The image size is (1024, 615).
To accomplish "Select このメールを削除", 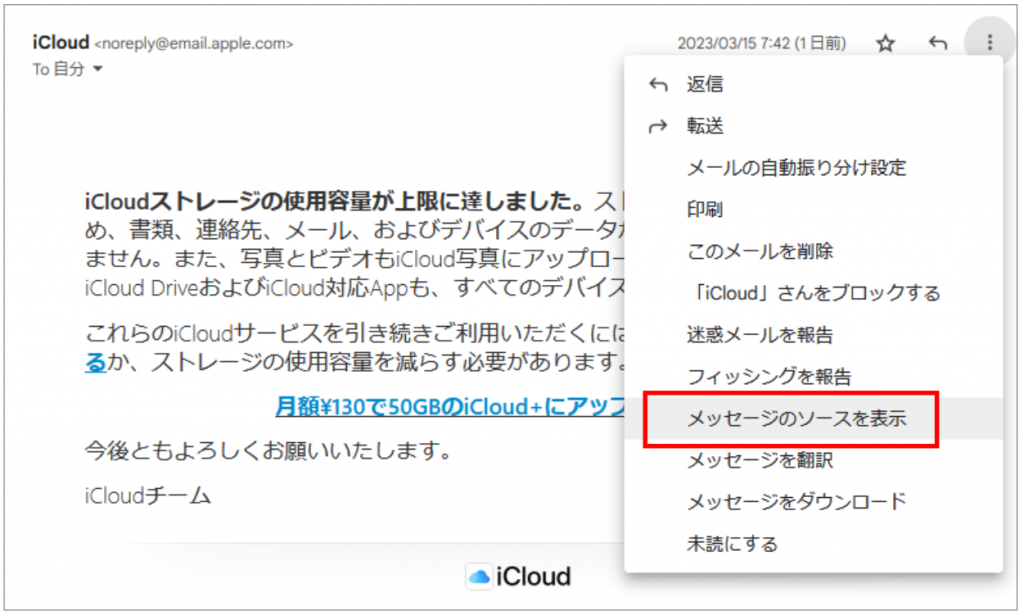I will tap(813, 251).
